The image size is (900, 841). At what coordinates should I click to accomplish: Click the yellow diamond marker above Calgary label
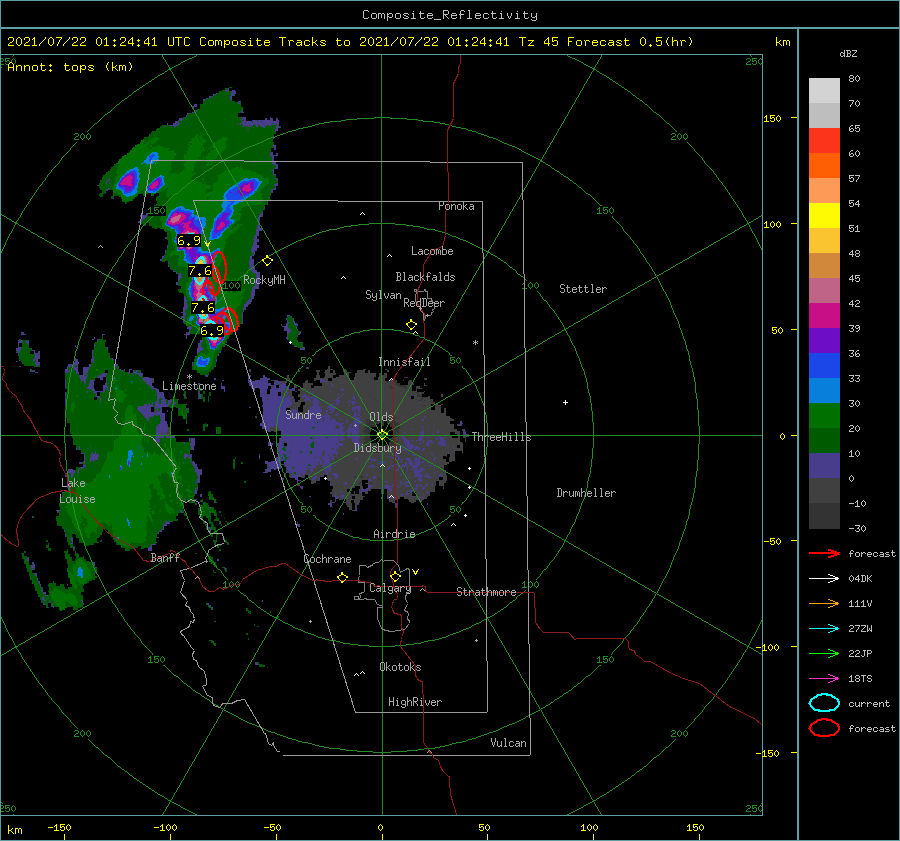click(x=395, y=576)
